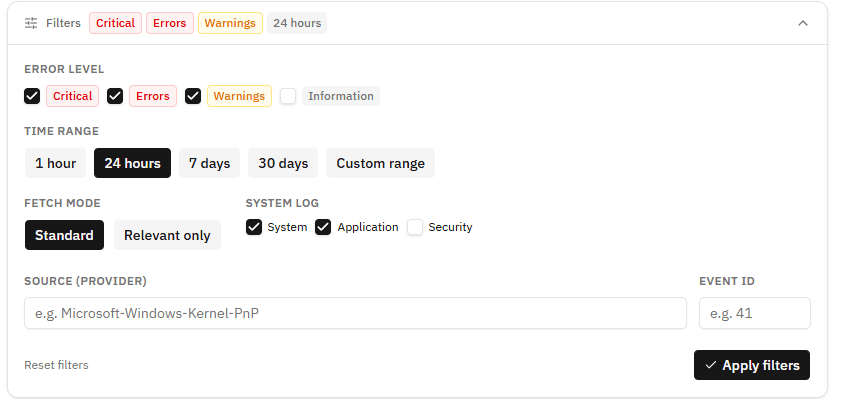Image resolution: width=841 pixels, height=399 pixels.
Task: Uncheck the System log checkbox
Action: click(254, 227)
